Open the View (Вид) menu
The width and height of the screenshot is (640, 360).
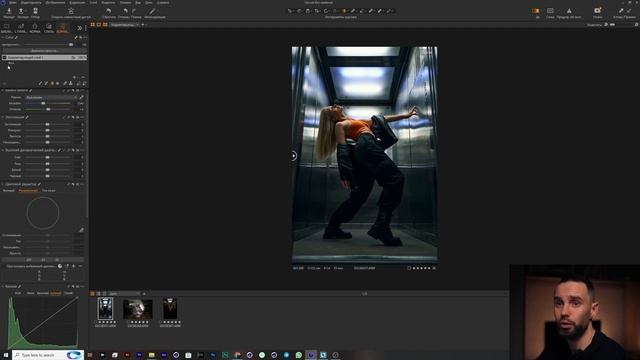[x=138, y=2]
